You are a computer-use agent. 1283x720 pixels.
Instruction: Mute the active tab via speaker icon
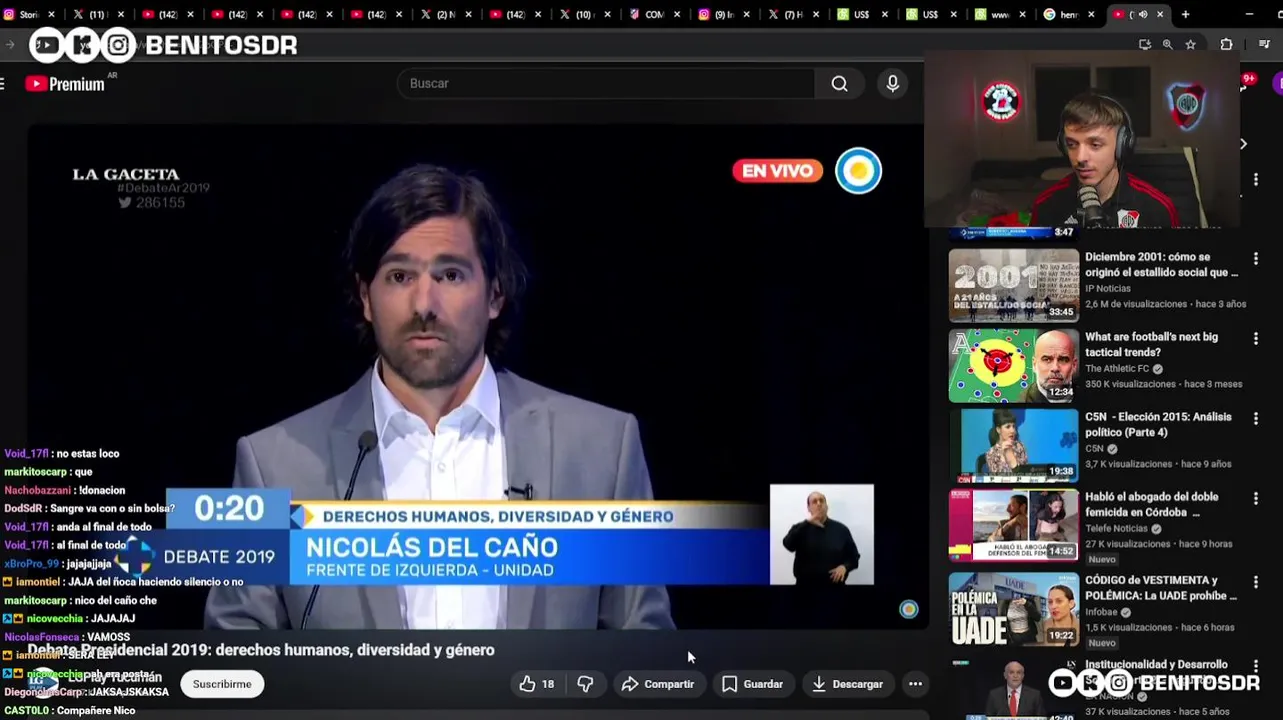pyautogui.click(x=1142, y=15)
